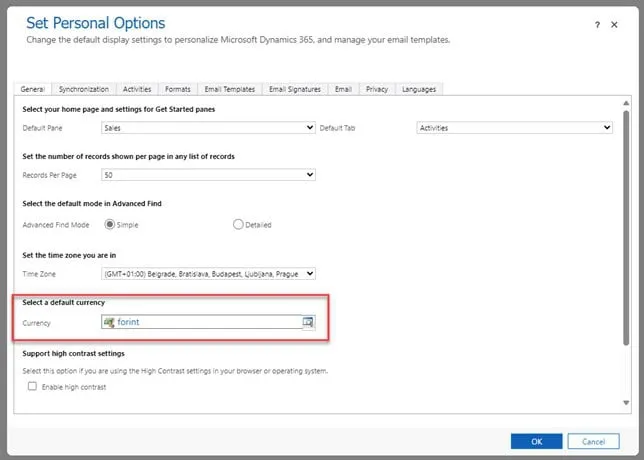Open the help question mark icon
Image resolution: width=644 pixels, height=460 pixels.
(x=597, y=25)
